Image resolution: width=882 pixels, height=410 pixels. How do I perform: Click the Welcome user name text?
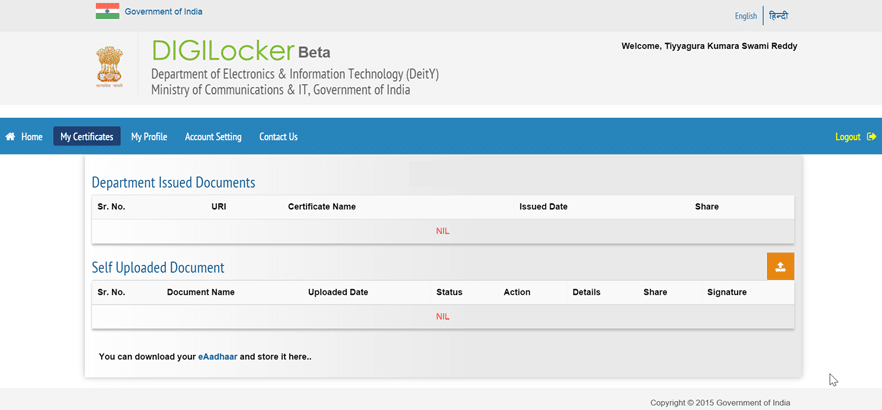pos(709,46)
